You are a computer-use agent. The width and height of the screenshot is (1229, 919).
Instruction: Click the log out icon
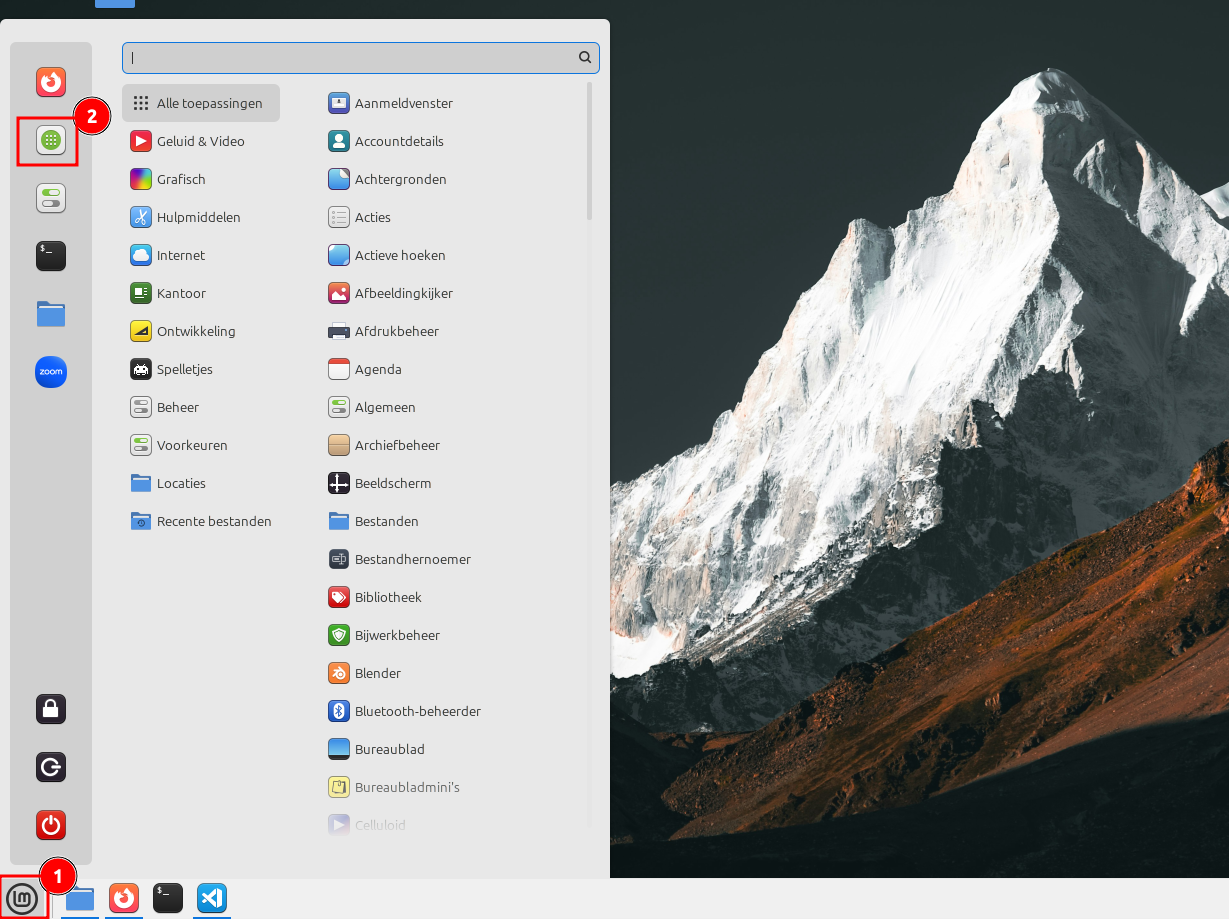tap(51, 767)
